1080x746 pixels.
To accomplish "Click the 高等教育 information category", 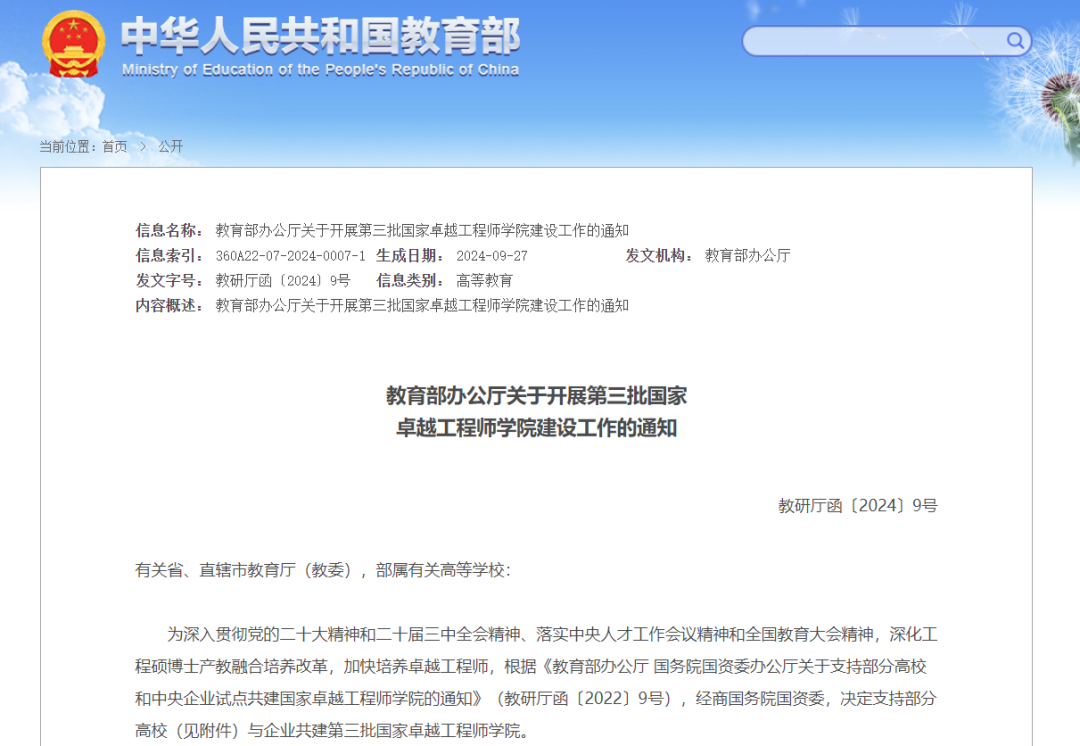I will click(484, 280).
